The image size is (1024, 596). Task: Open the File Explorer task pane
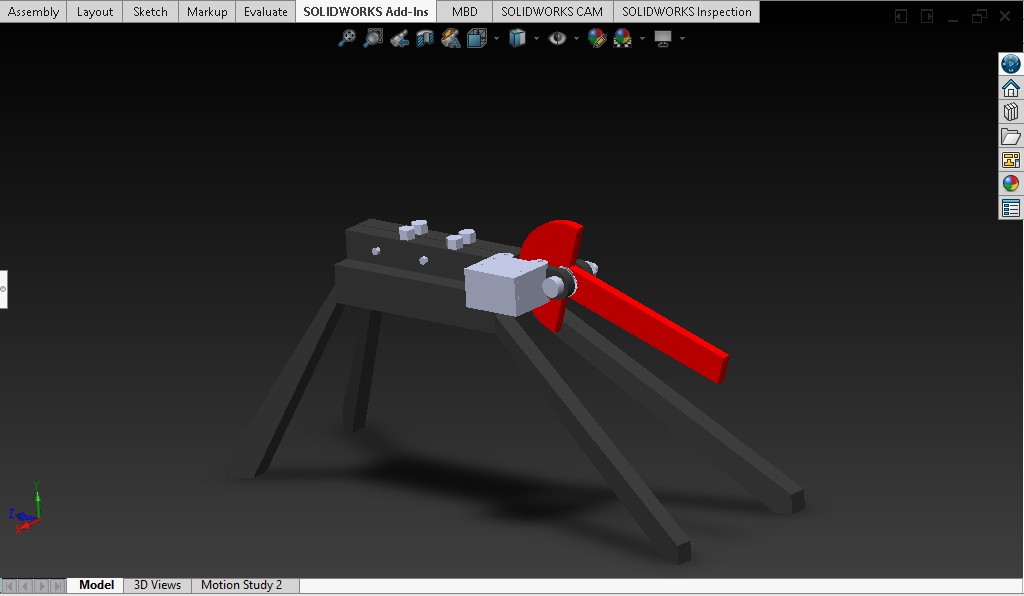tap(1011, 136)
